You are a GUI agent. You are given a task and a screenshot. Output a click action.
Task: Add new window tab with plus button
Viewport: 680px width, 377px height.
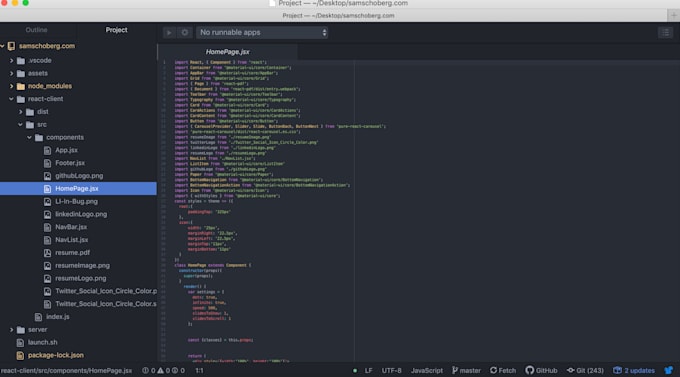673,16
